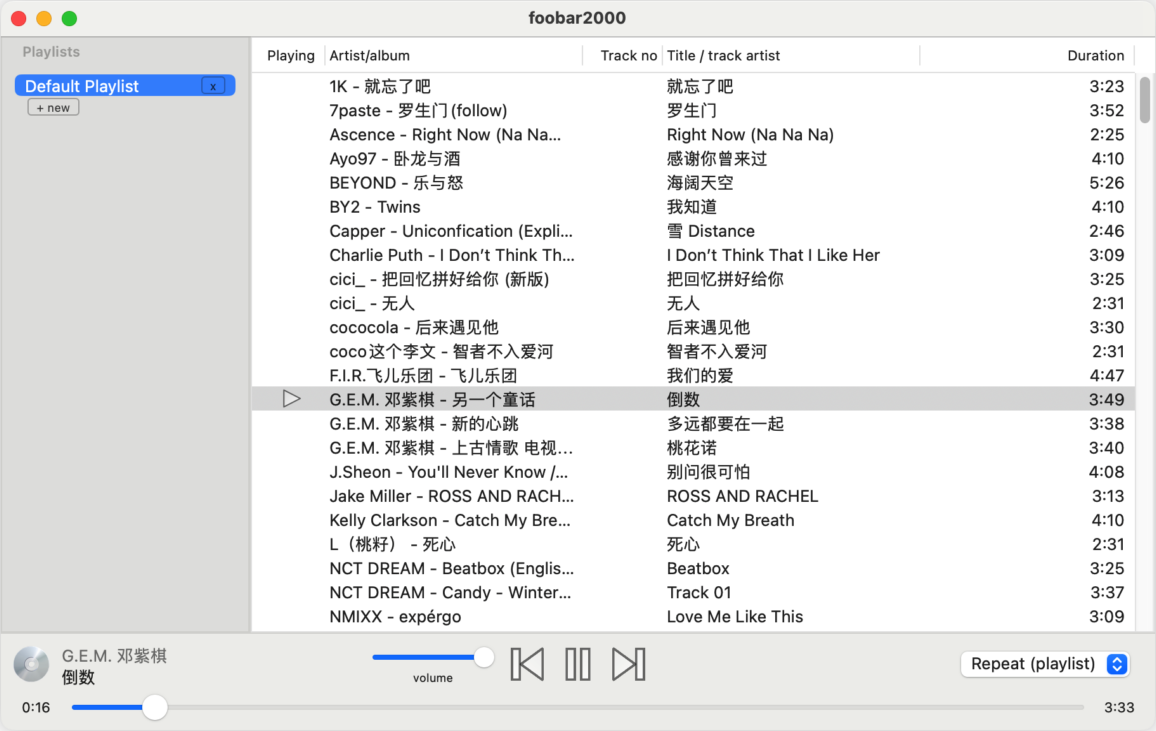Image resolution: width=1156 pixels, height=731 pixels.
Task: Click the elapsed time 0:16
Action: point(35,707)
